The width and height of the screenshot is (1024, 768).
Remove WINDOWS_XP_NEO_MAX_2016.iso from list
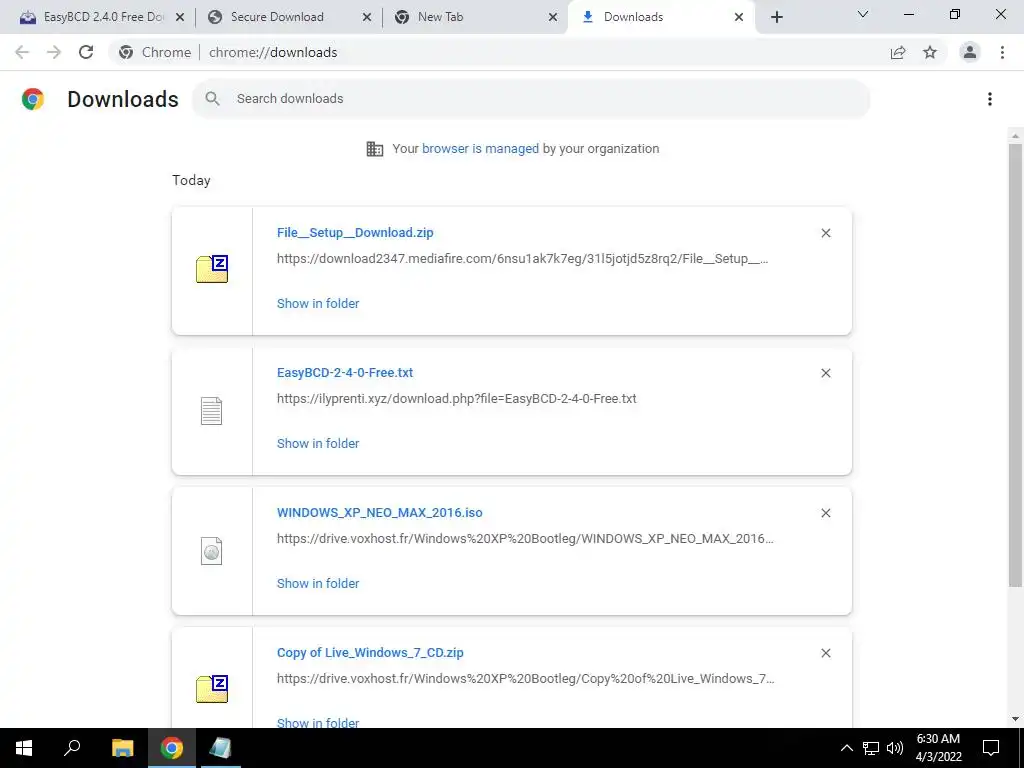point(825,513)
